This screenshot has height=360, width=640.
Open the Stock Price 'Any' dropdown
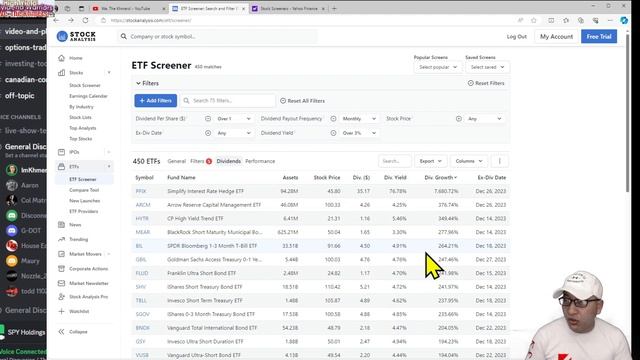tap(484, 119)
